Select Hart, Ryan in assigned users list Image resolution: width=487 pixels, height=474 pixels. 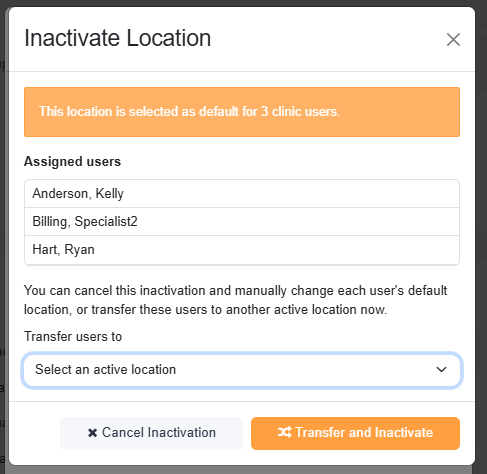point(242,250)
